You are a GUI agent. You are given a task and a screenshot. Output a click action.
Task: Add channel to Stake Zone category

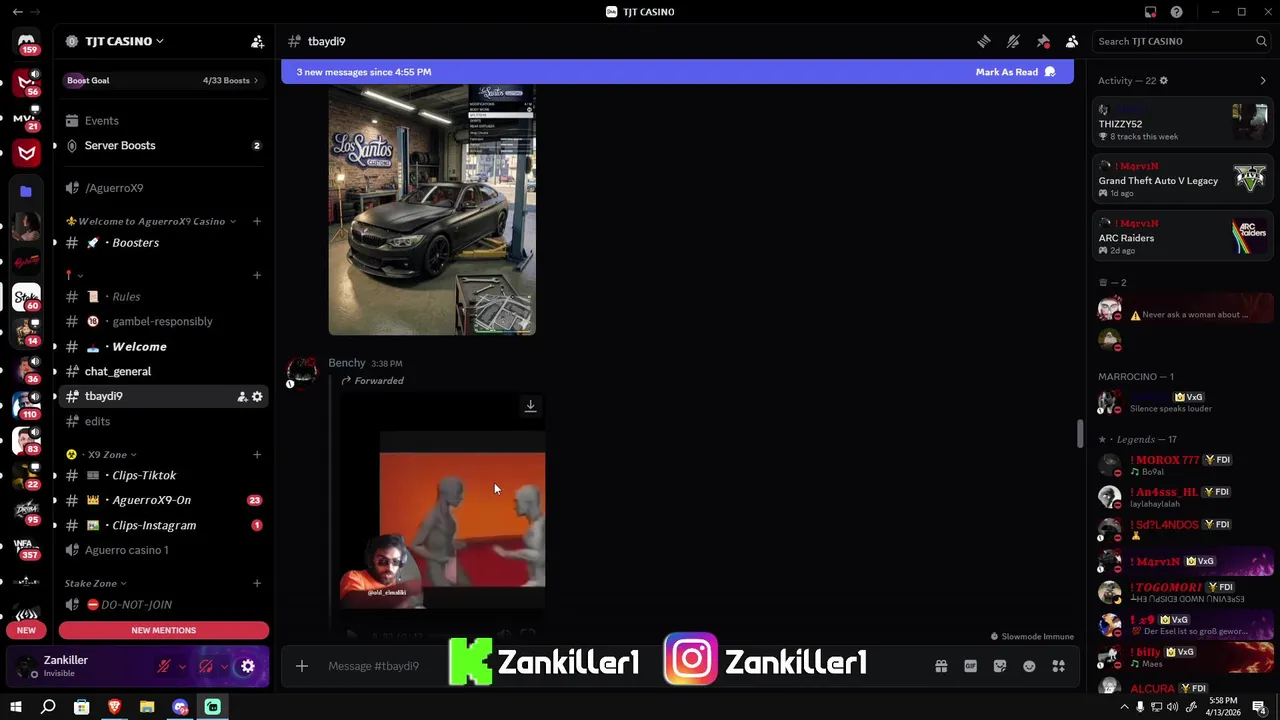click(x=257, y=583)
